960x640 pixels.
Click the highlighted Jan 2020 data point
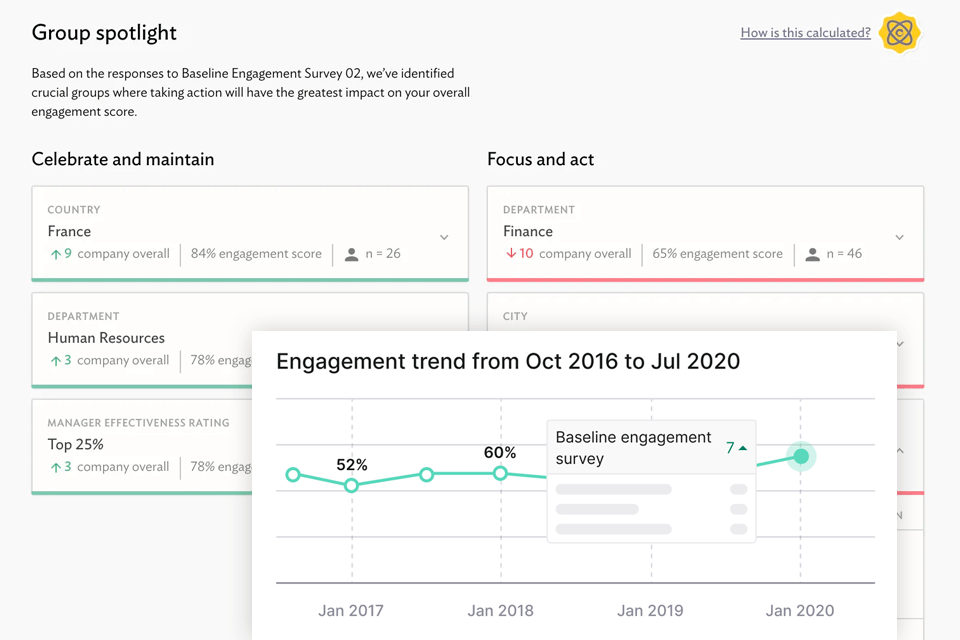801,456
